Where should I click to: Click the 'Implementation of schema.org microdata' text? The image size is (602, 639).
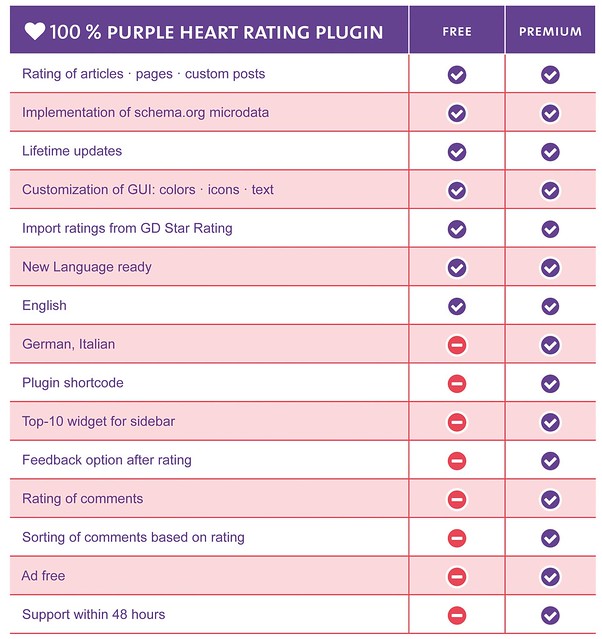[x=145, y=112]
